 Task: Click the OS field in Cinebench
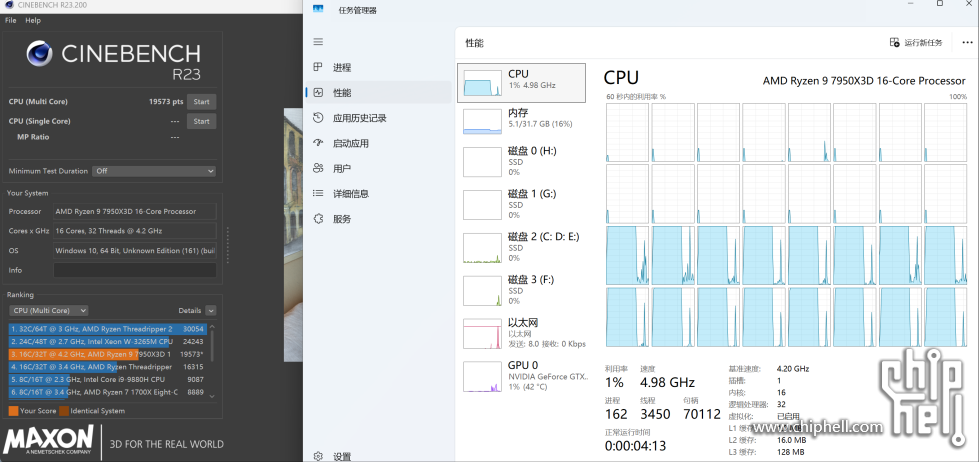point(135,250)
